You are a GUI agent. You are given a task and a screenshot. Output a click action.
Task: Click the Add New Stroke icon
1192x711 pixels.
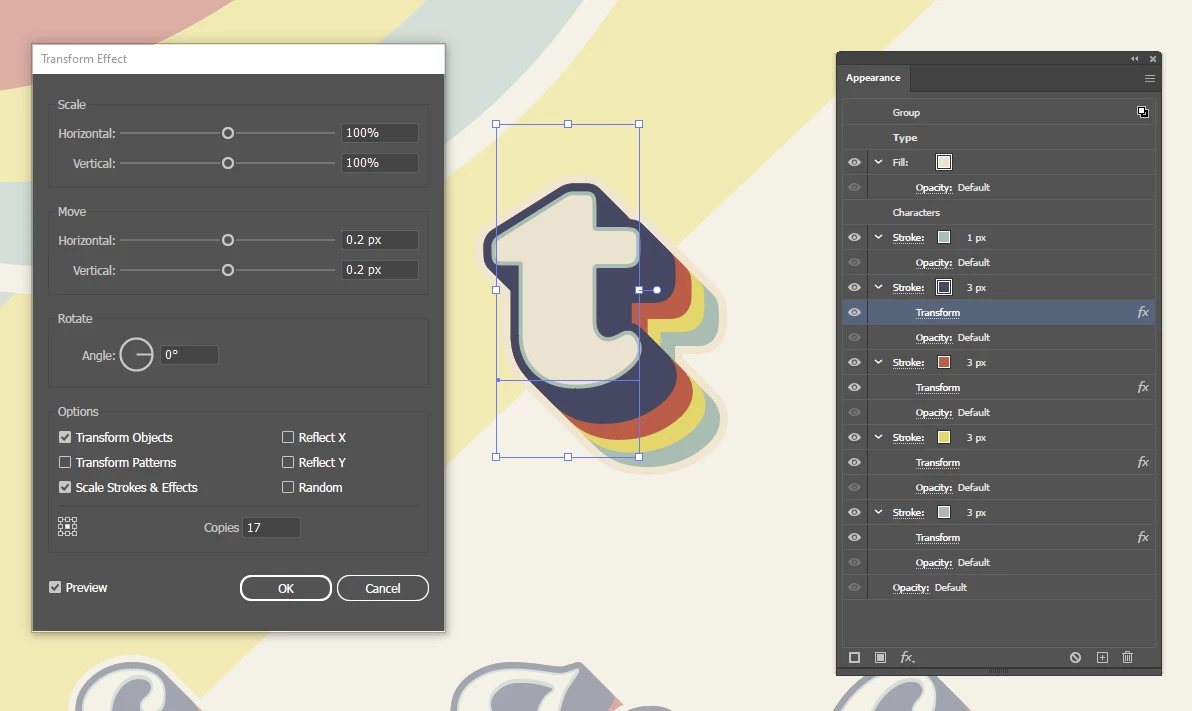point(854,657)
